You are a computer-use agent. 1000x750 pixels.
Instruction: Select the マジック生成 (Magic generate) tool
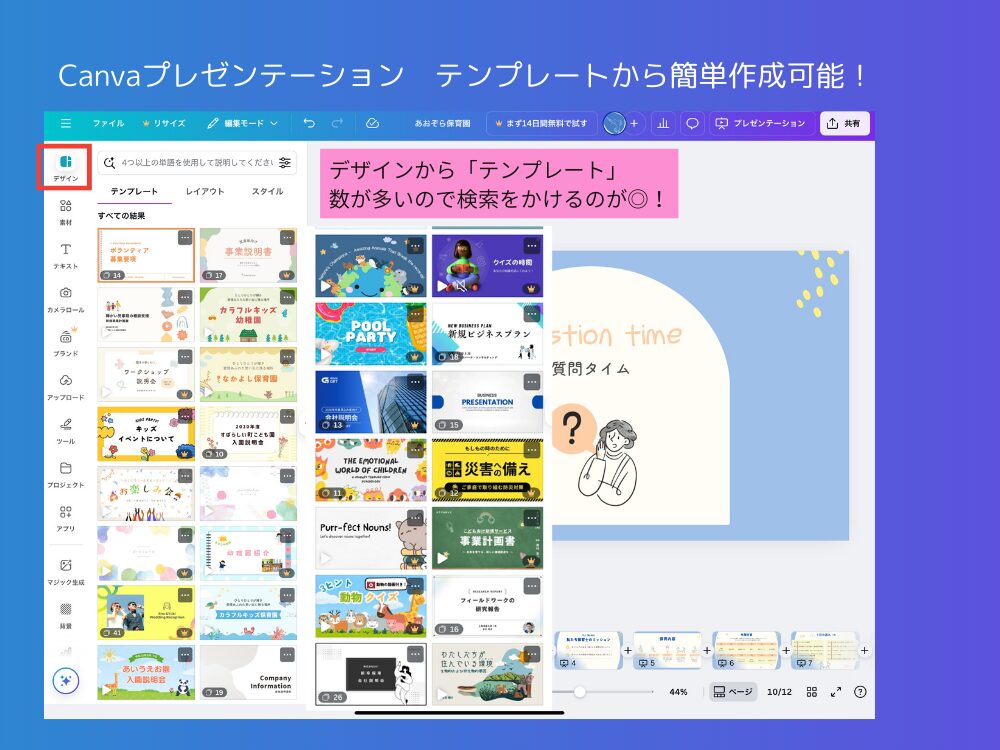point(64,573)
